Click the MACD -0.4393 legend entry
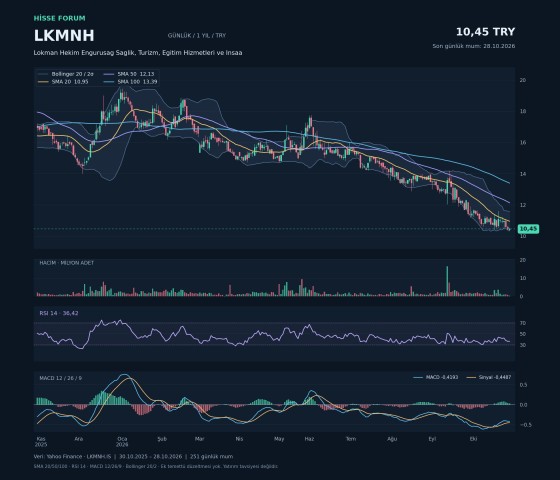This screenshot has height=480, width=560. (x=436, y=377)
